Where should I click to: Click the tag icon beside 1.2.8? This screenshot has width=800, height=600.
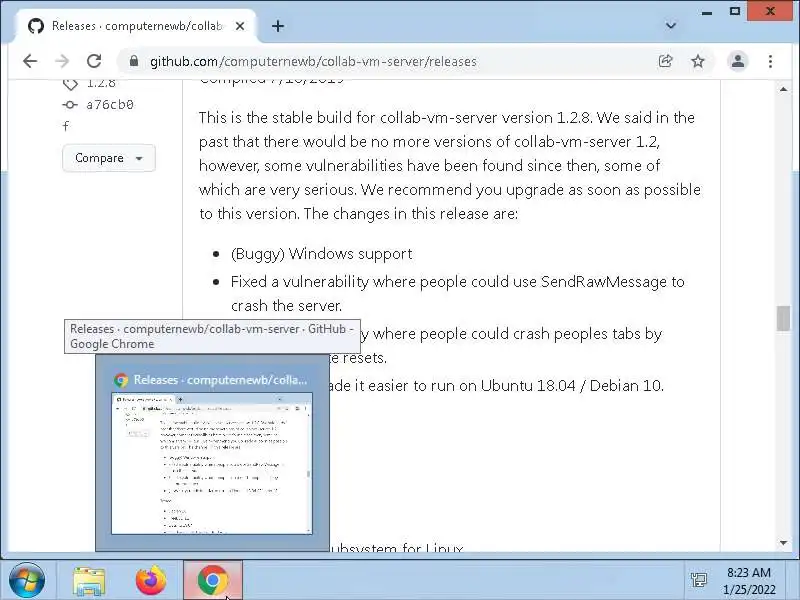[x=70, y=83]
